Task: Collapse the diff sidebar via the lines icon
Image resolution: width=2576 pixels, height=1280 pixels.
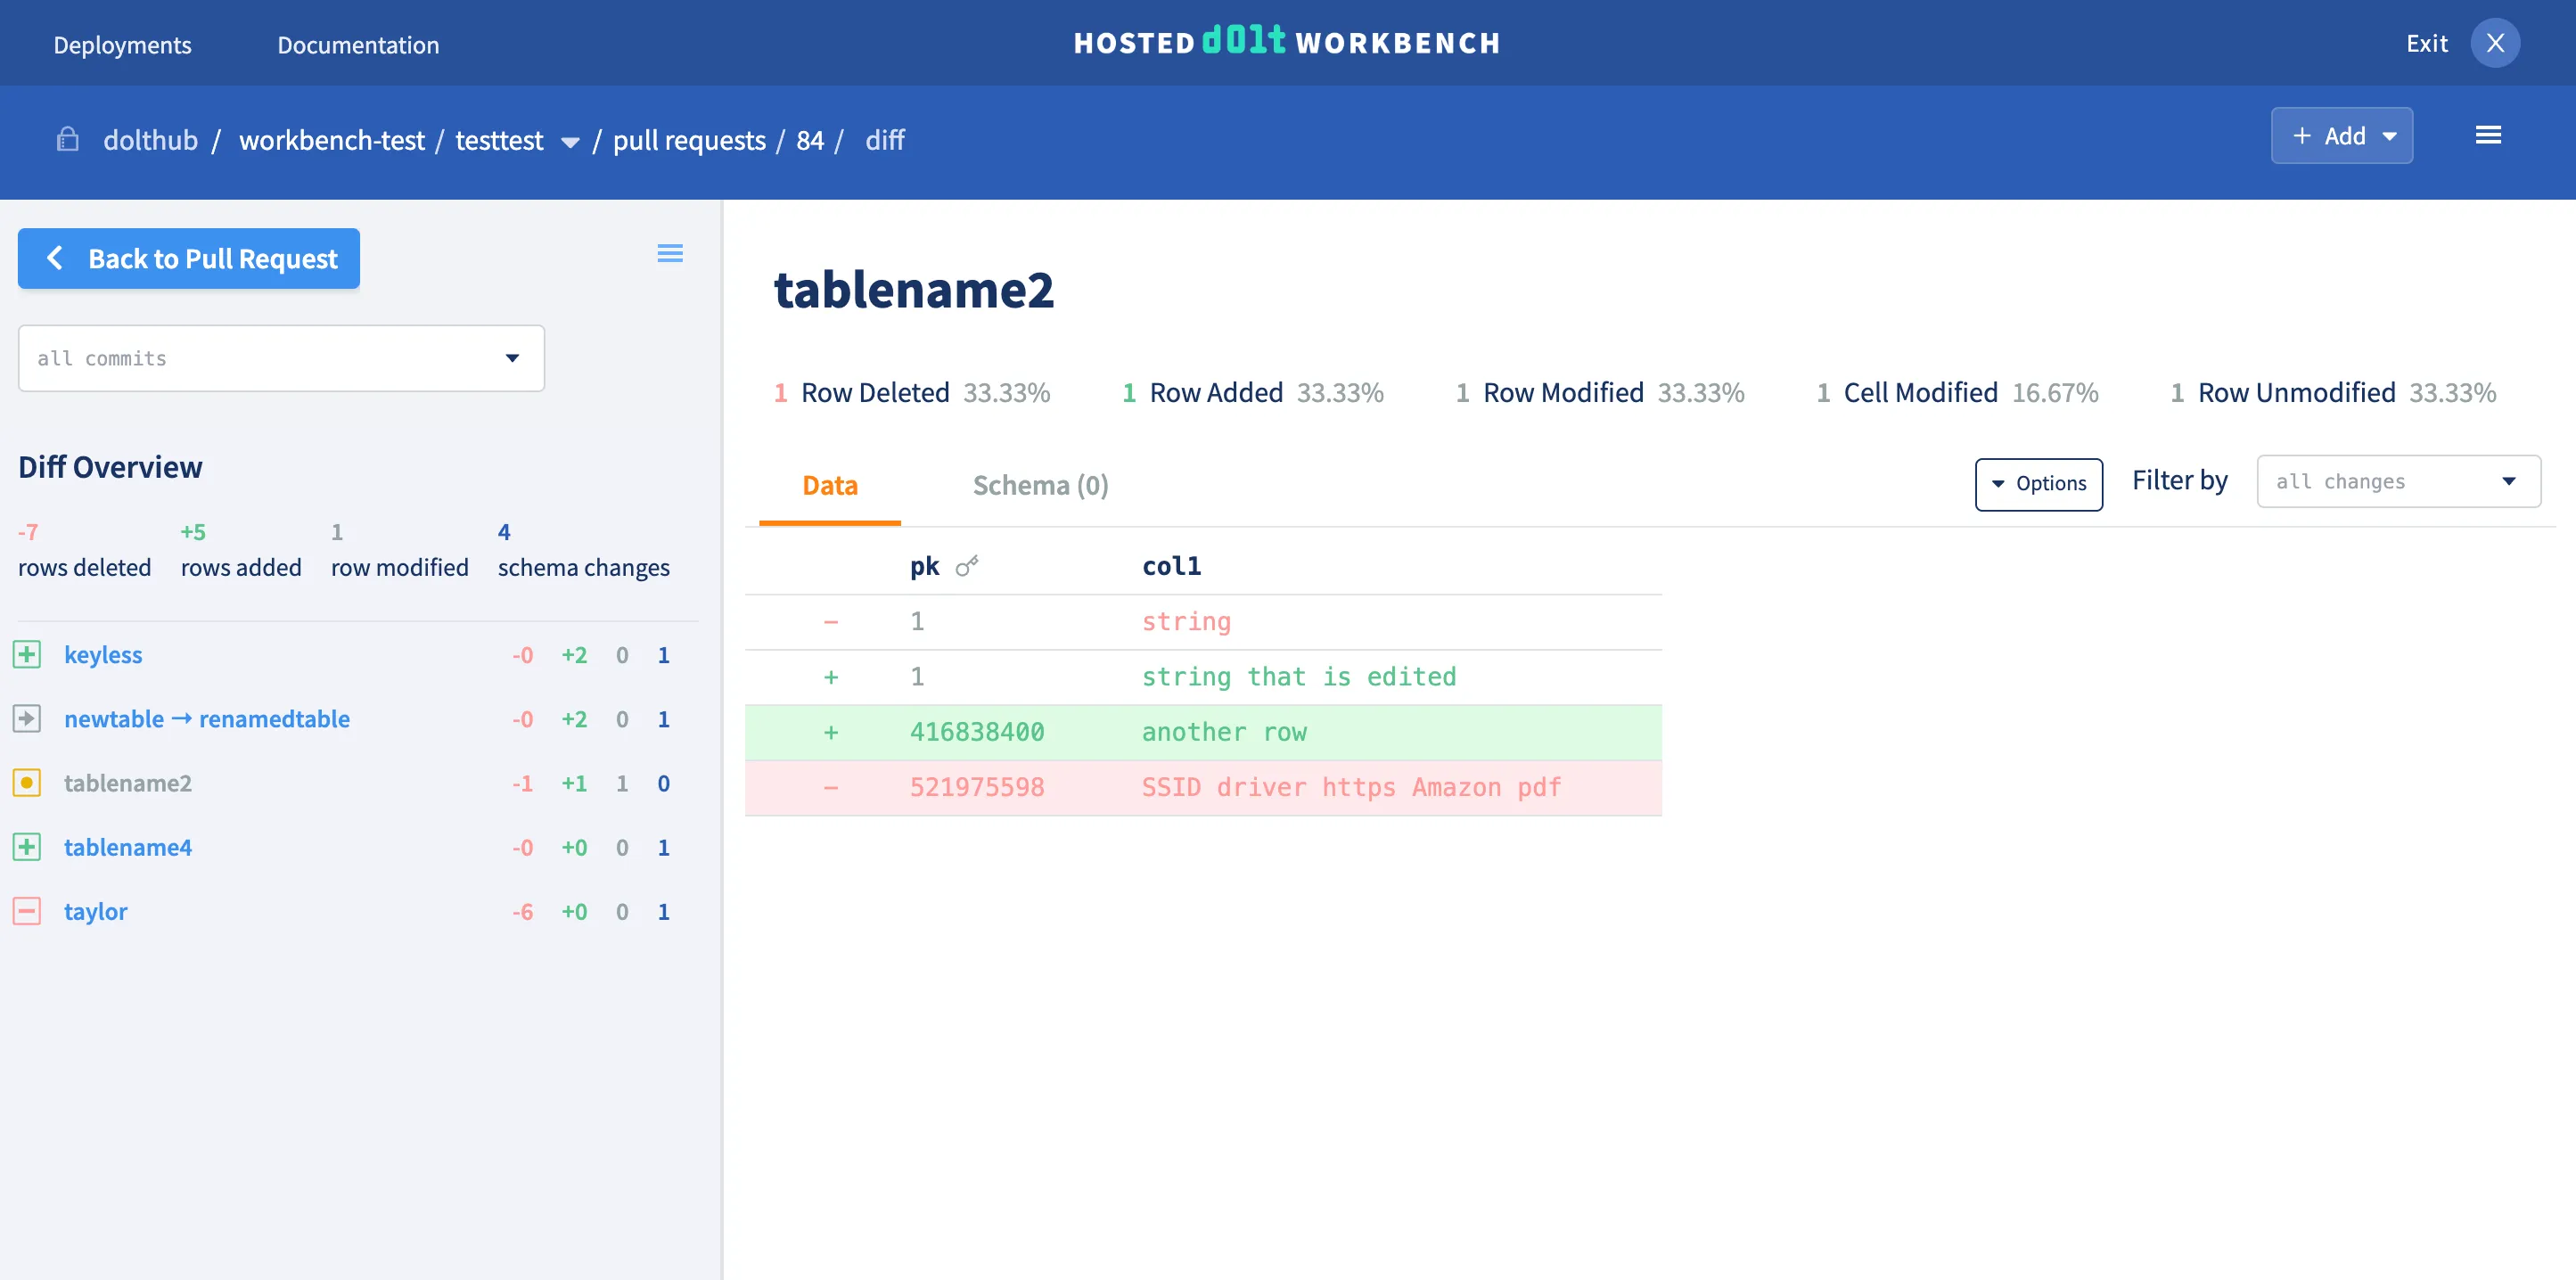Action: (x=670, y=253)
